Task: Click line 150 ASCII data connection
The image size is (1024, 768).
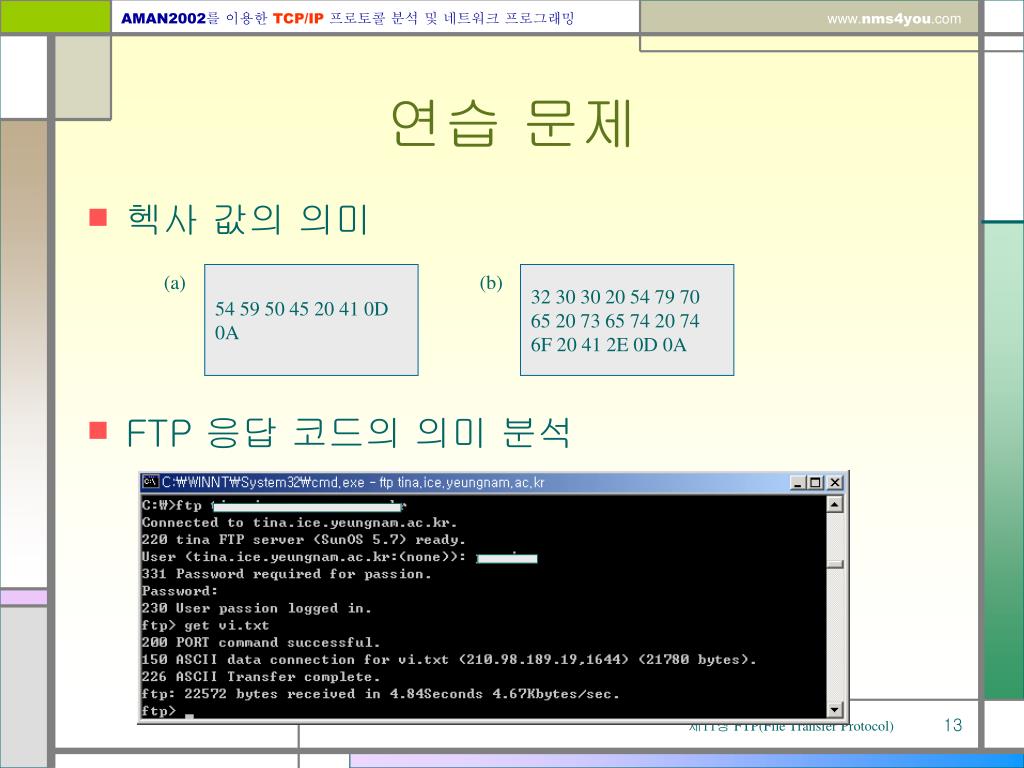Action: 449,660
